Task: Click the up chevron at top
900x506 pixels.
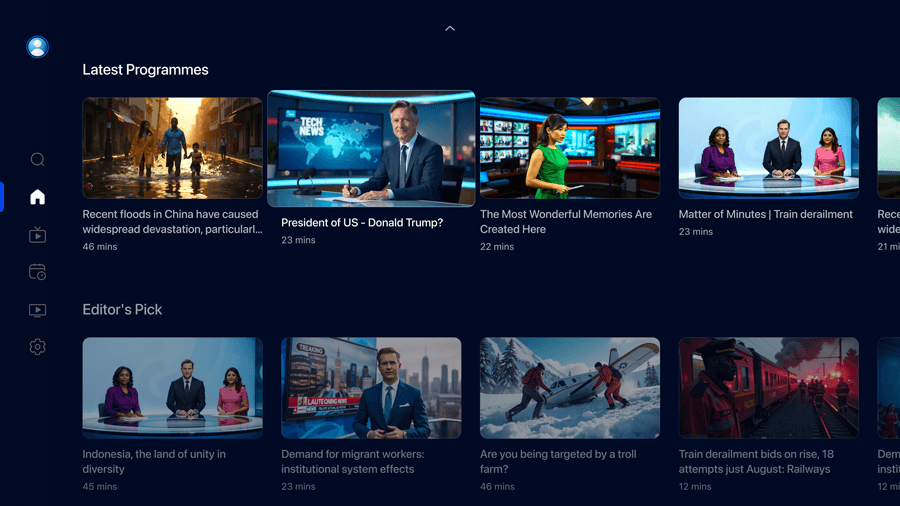Action: click(450, 28)
